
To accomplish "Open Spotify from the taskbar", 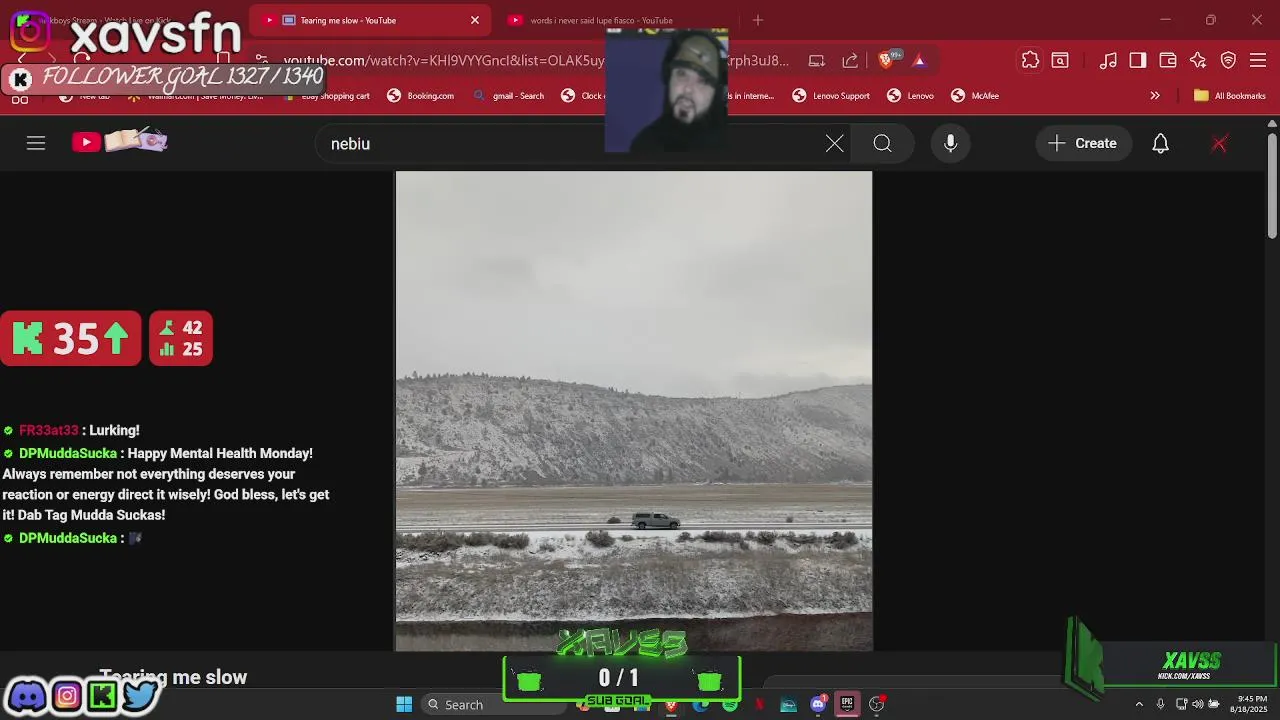I will (x=730, y=705).
